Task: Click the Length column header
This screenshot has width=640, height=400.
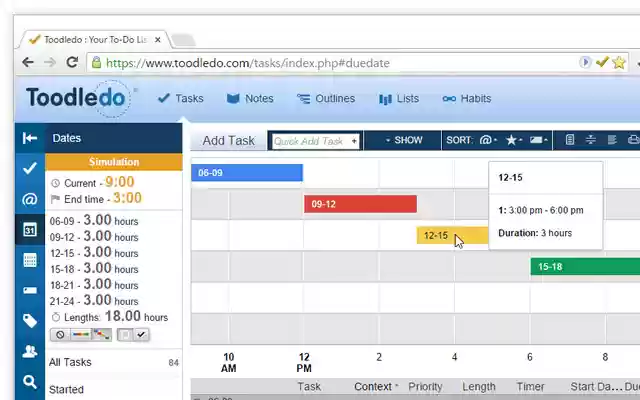Action: (x=479, y=386)
